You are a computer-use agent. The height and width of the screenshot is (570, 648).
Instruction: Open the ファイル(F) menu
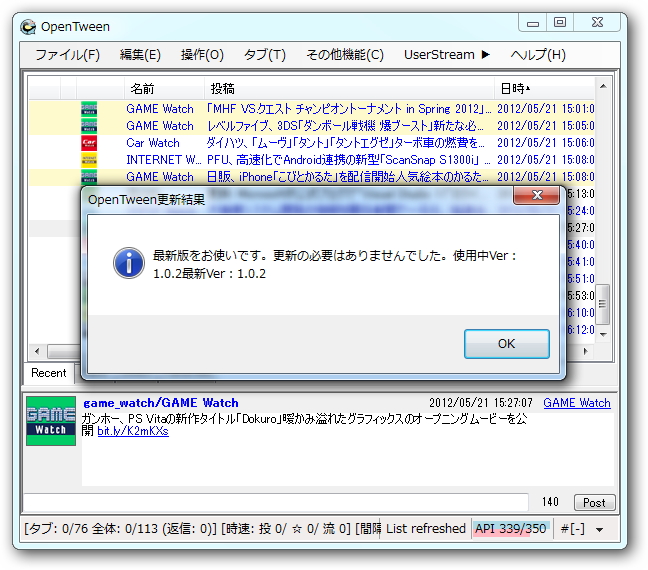click(x=67, y=55)
